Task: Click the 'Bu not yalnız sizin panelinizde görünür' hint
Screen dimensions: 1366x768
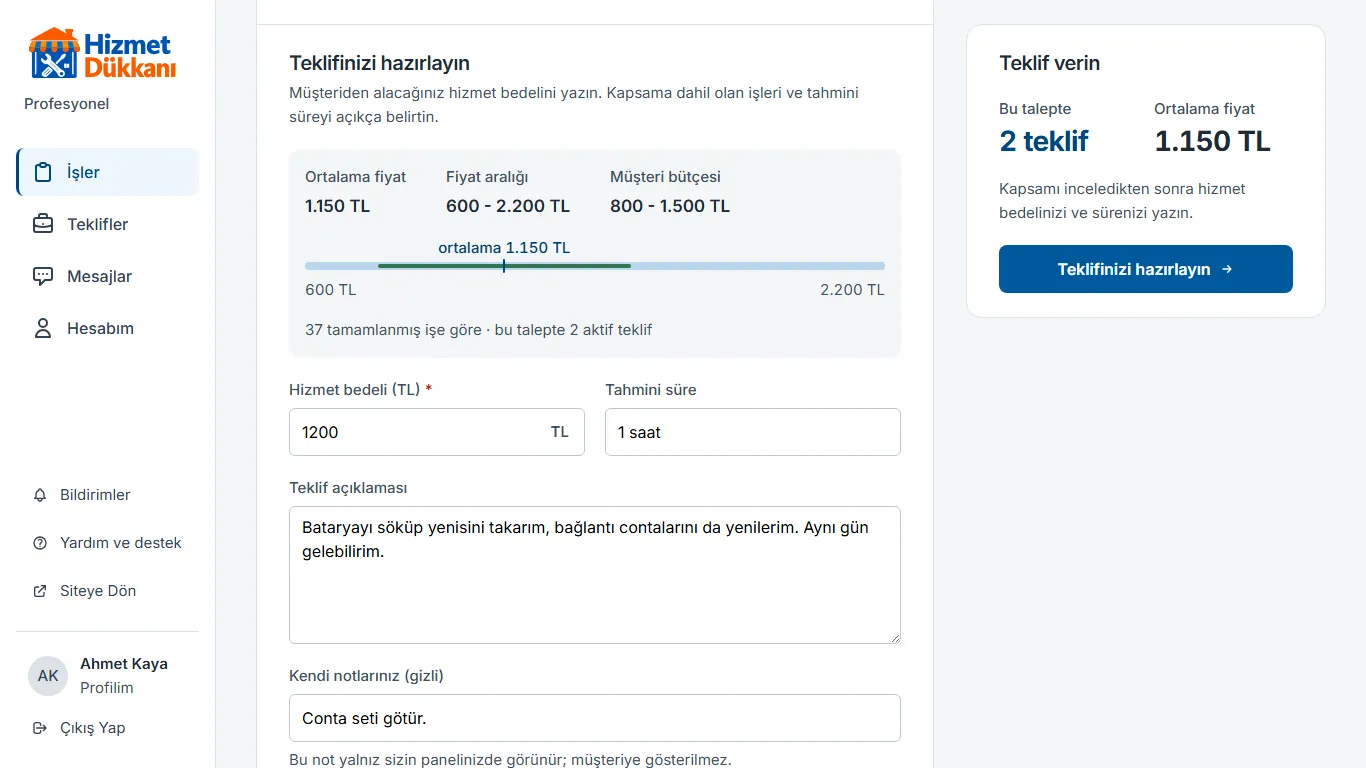Action: coord(510,760)
